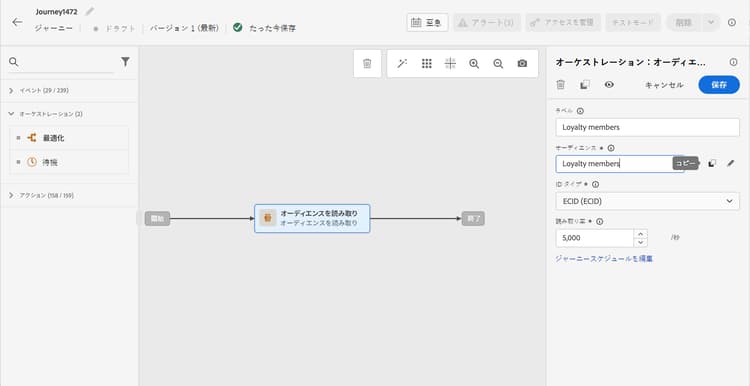Click the オーディエンス field with Loyalty members
This screenshot has width=750, height=386.
619,164
